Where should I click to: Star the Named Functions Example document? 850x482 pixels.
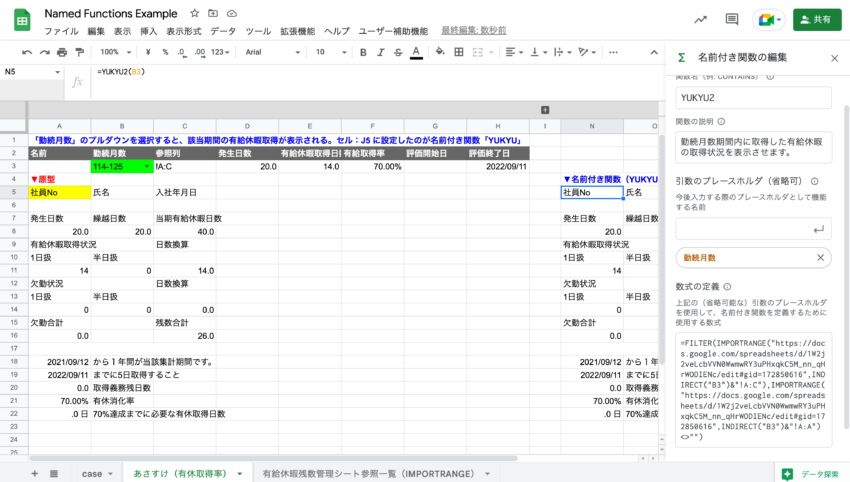(x=194, y=14)
